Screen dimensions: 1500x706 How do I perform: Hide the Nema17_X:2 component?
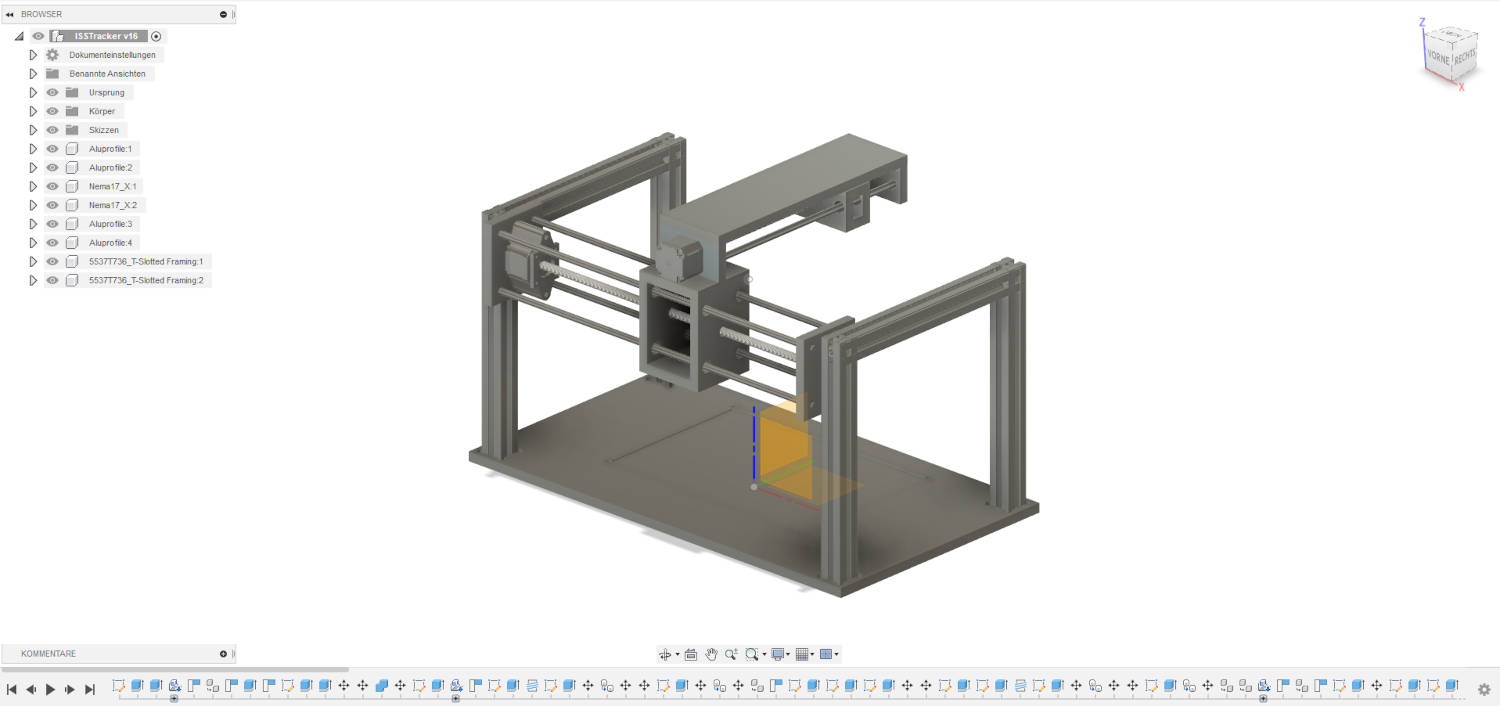(52, 205)
